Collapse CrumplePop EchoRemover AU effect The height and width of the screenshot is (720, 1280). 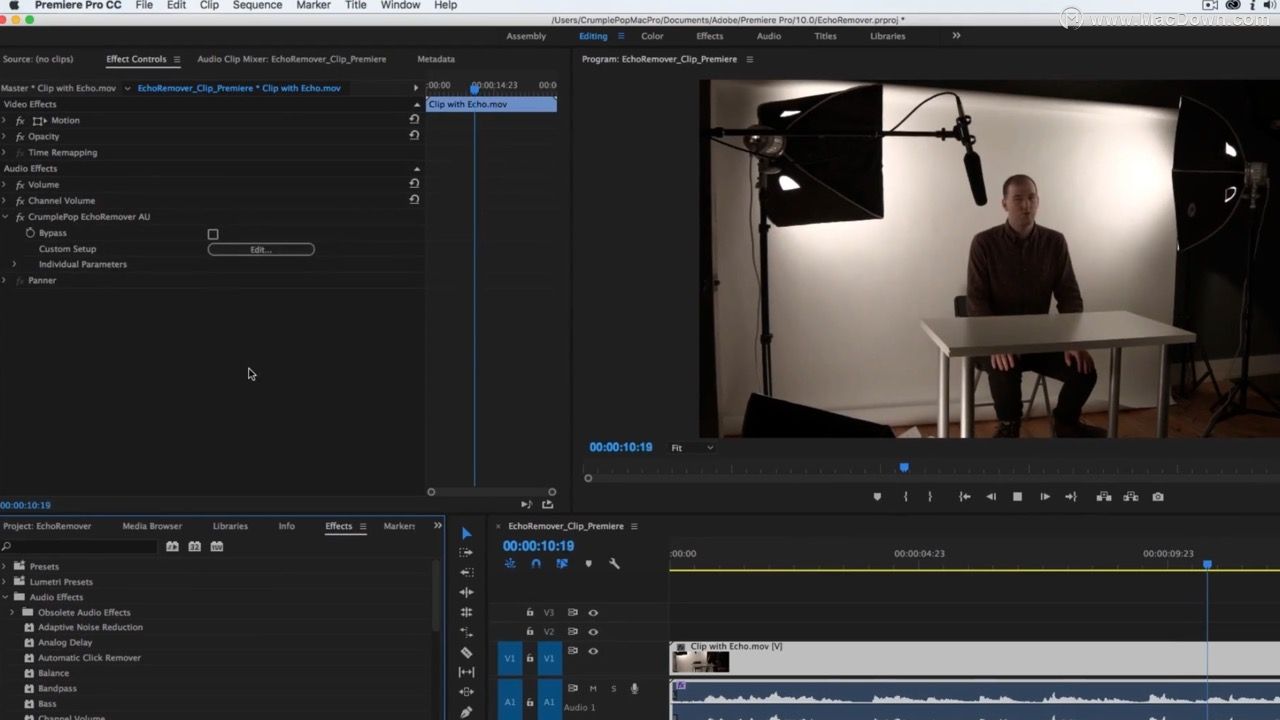click(x=5, y=217)
